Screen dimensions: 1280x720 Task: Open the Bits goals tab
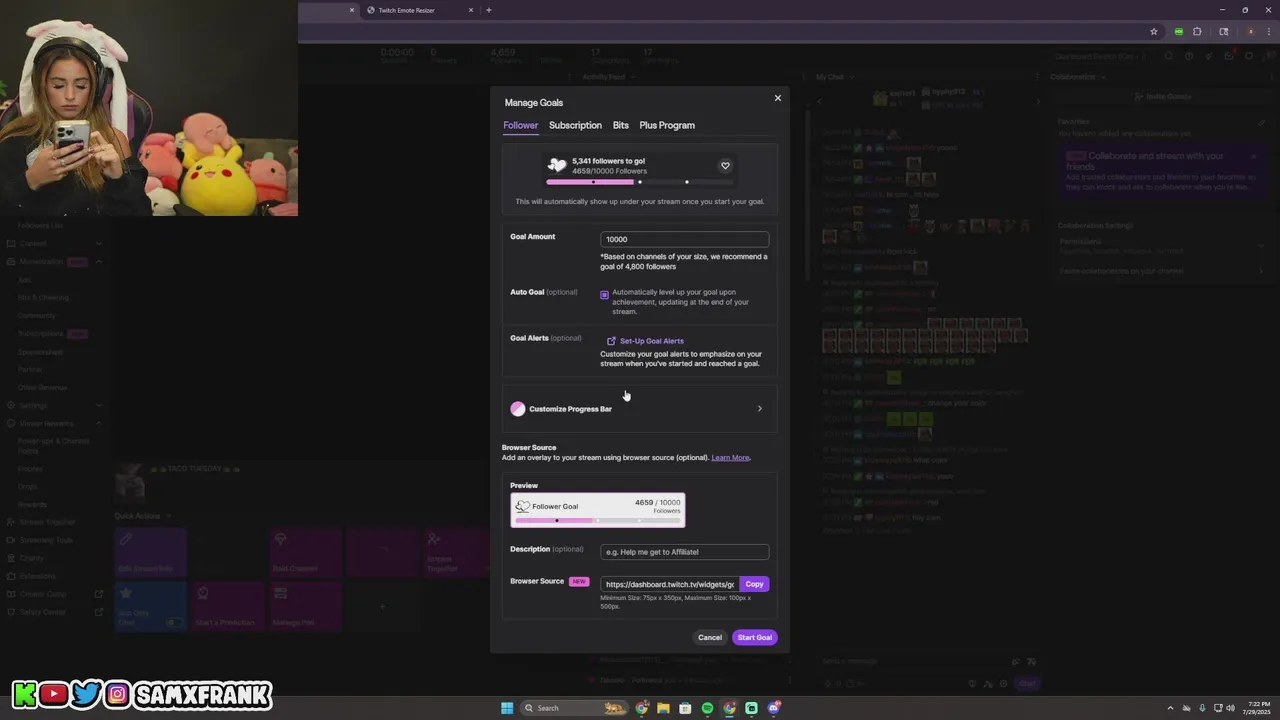coord(621,125)
